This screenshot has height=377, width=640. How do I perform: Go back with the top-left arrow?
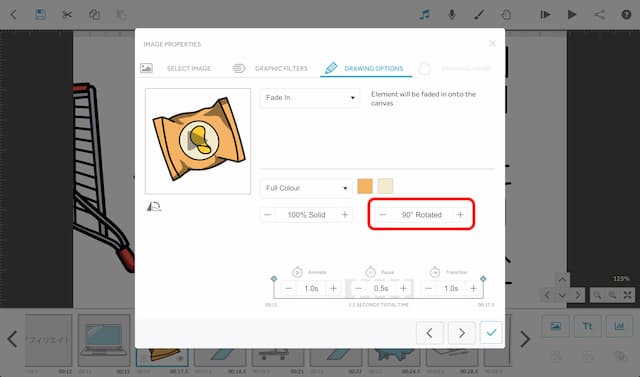pos(13,15)
